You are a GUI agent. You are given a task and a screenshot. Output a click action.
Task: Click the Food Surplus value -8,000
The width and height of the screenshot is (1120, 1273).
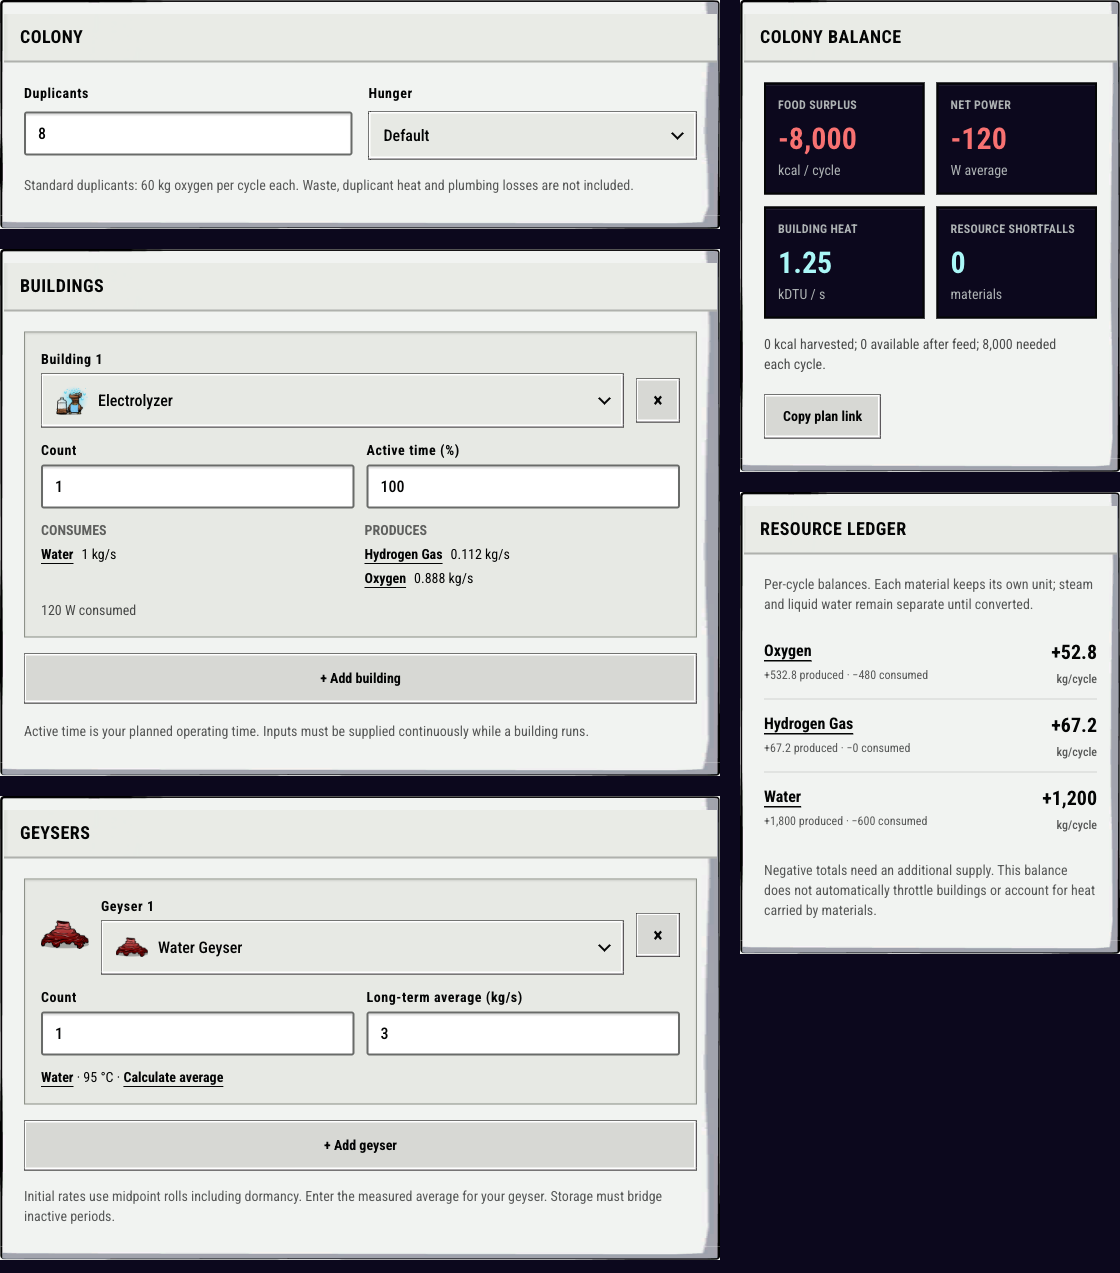tap(817, 139)
